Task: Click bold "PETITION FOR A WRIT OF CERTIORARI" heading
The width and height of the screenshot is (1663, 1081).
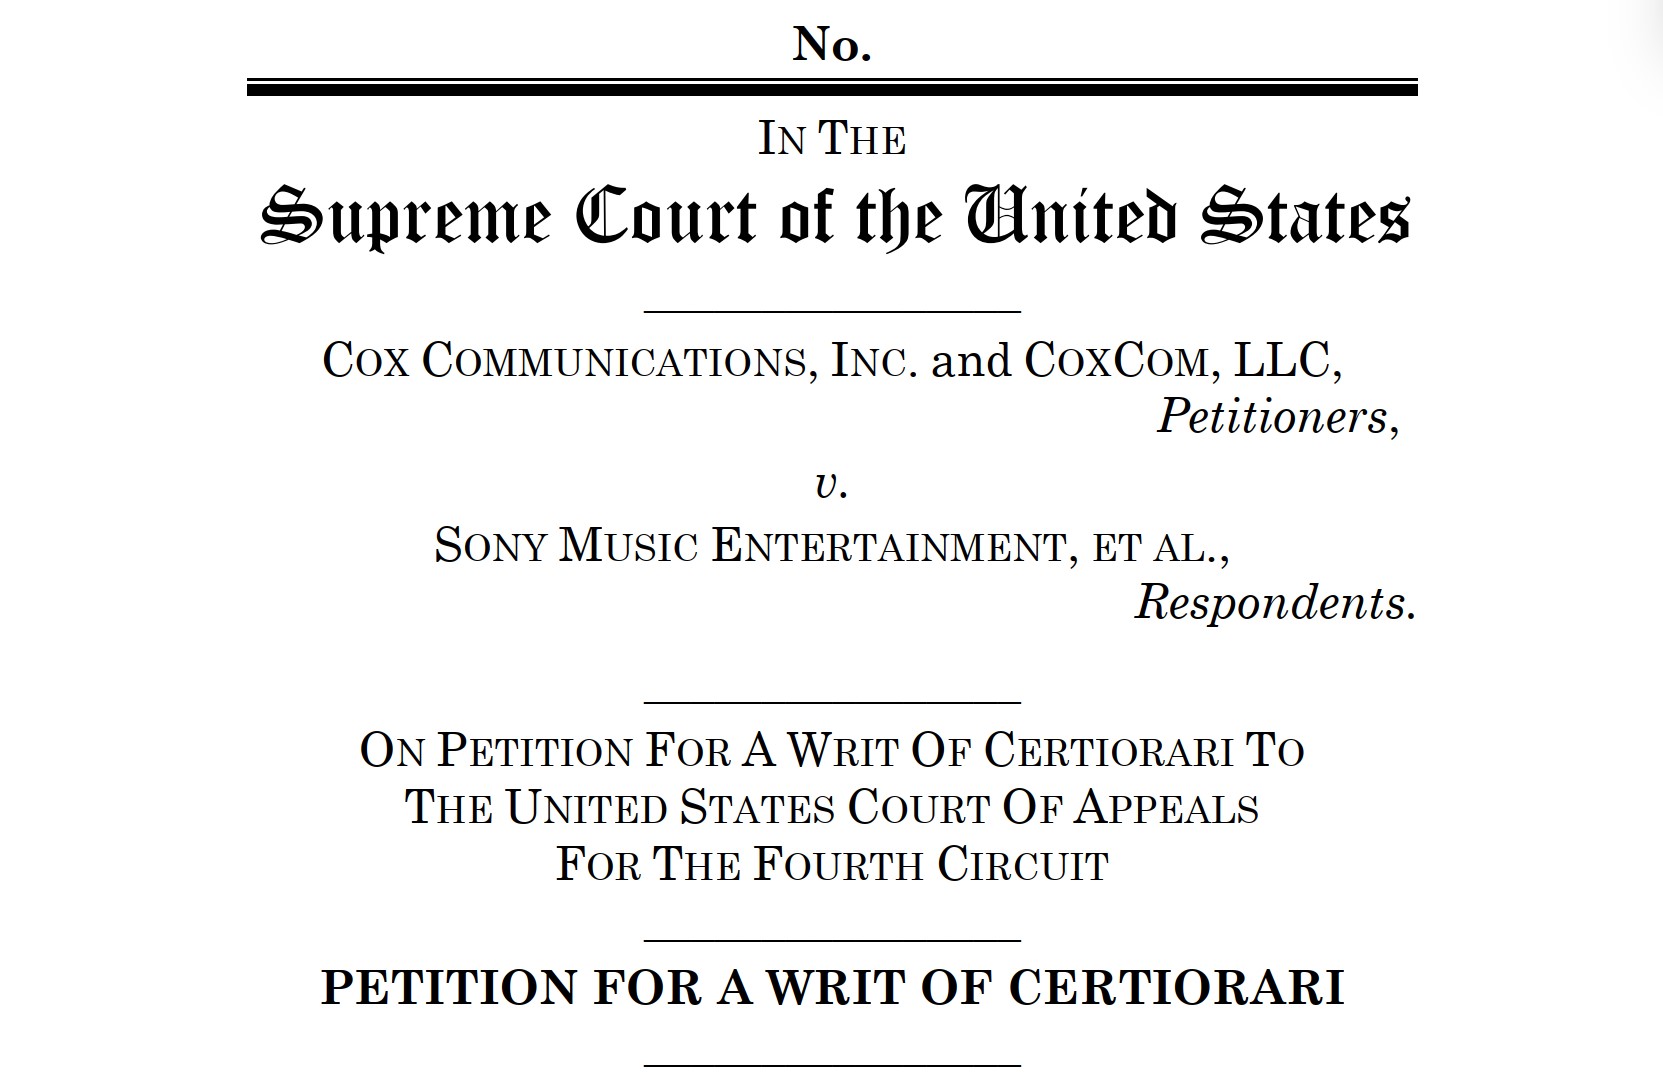Action: [832, 988]
